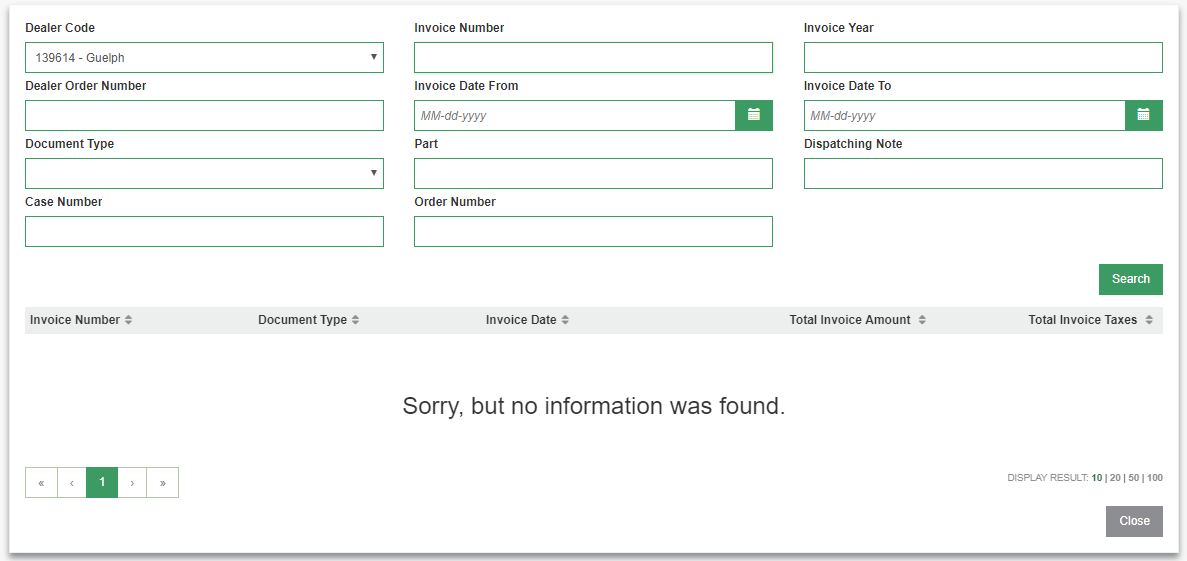Go to next page arrow
The image size is (1187, 561).
(x=132, y=482)
